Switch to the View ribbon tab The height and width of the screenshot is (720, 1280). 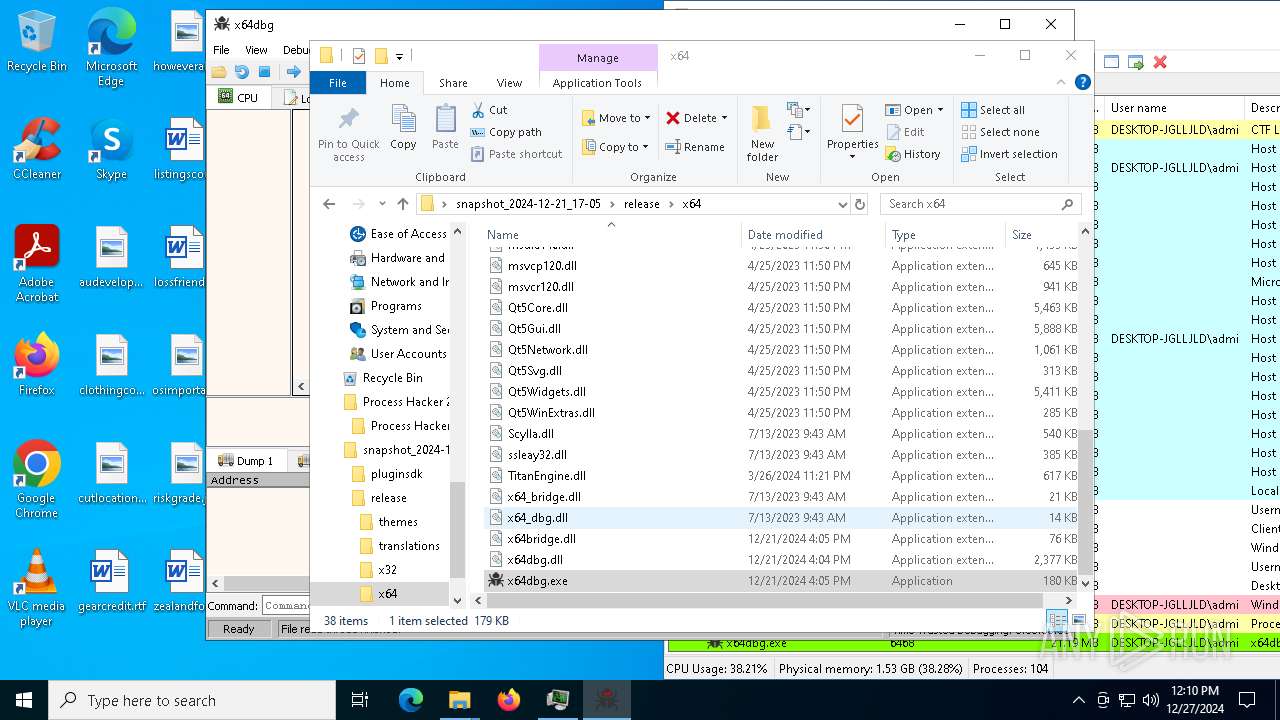pyautogui.click(x=509, y=83)
